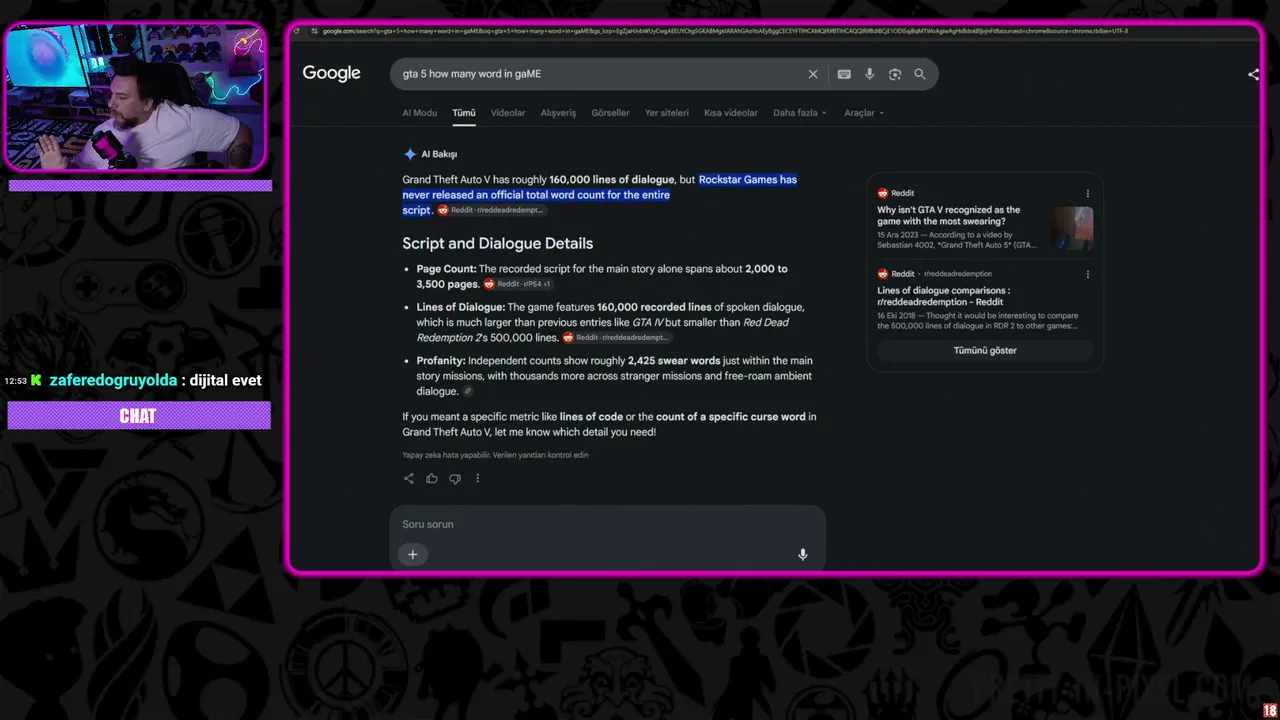Click the CHAT banner in the overlay
The height and width of the screenshot is (720, 1280).
pyautogui.click(x=139, y=416)
